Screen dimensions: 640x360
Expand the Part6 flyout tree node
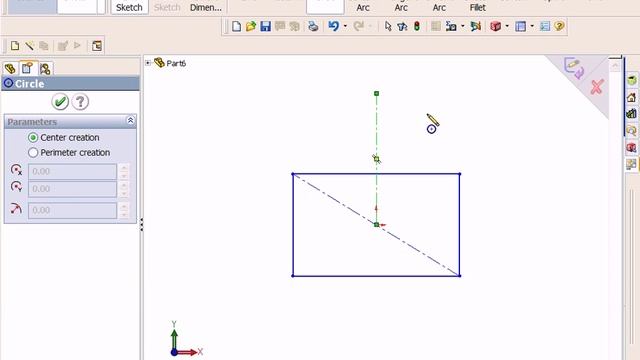coord(148,63)
